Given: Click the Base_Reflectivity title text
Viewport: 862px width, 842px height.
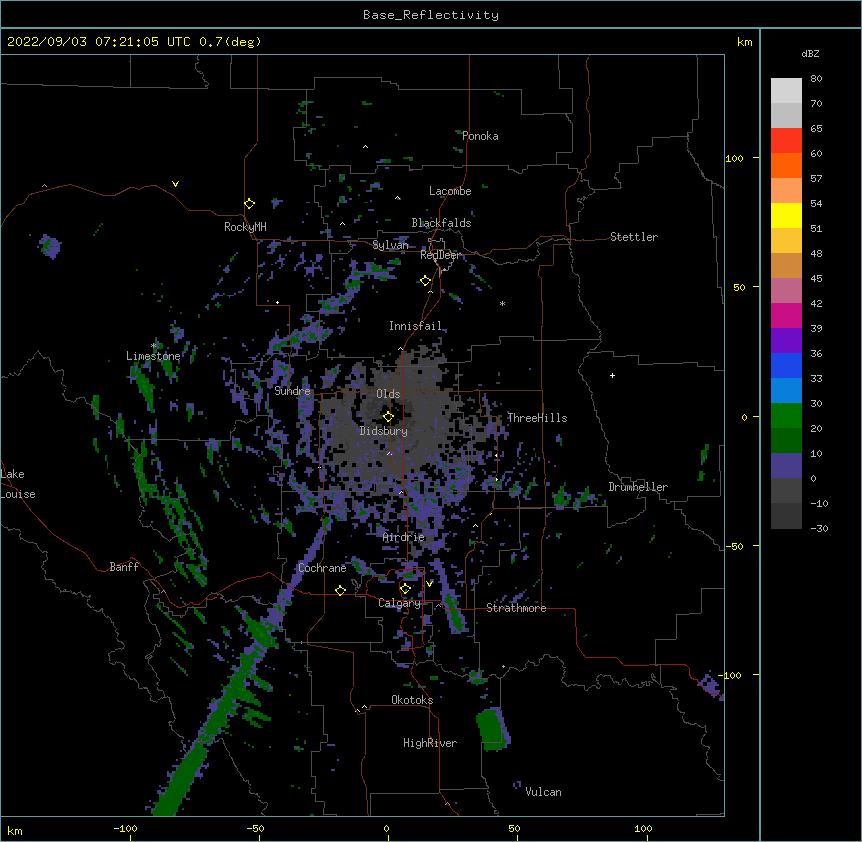Looking at the screenshot, I should point(431,15).
